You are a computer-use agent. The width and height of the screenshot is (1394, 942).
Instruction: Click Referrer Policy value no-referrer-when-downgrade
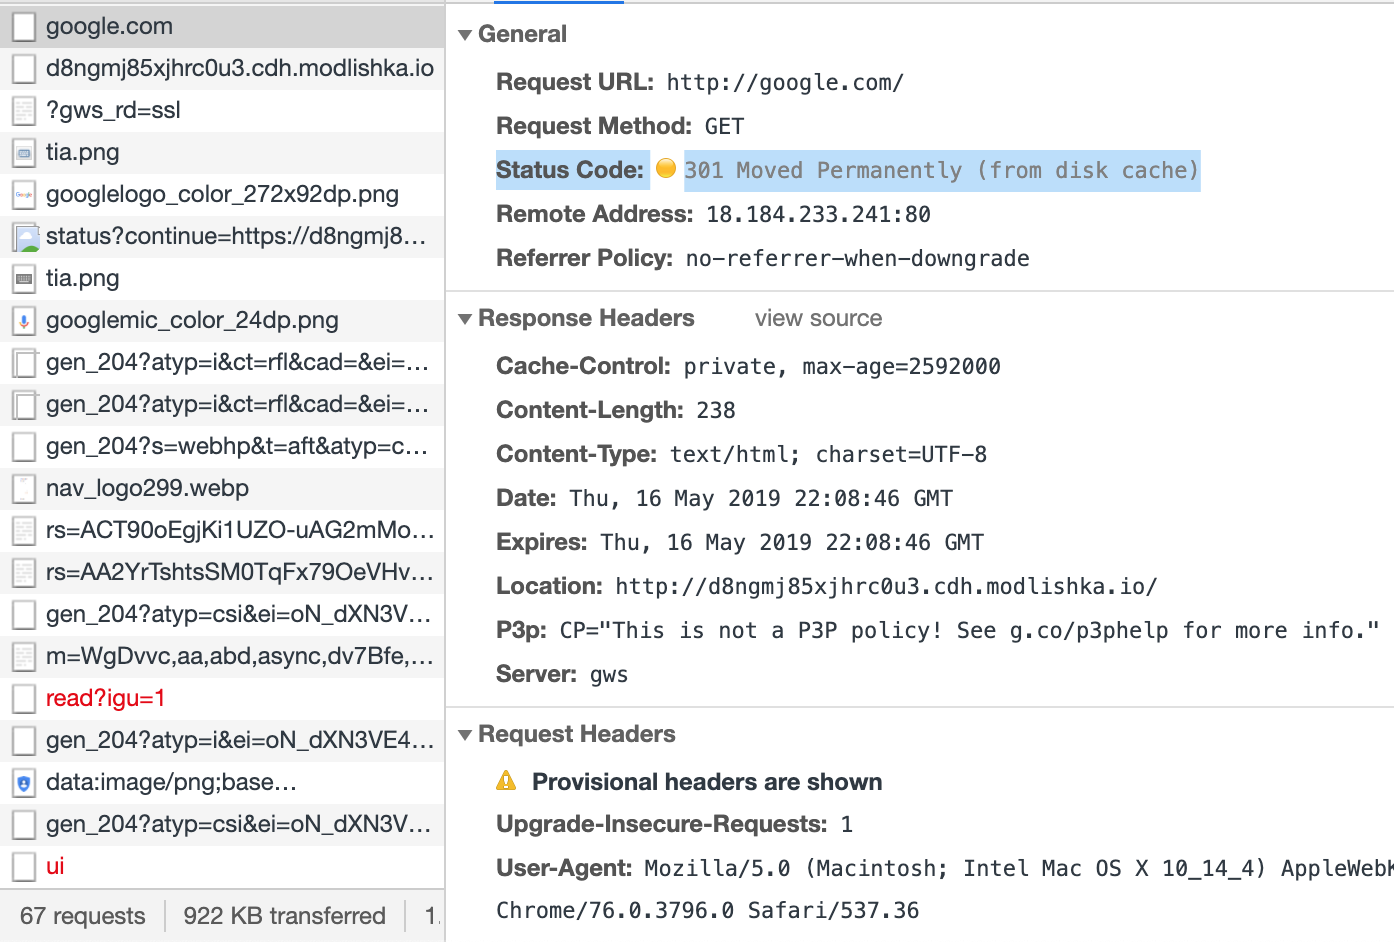coord(857,258)
